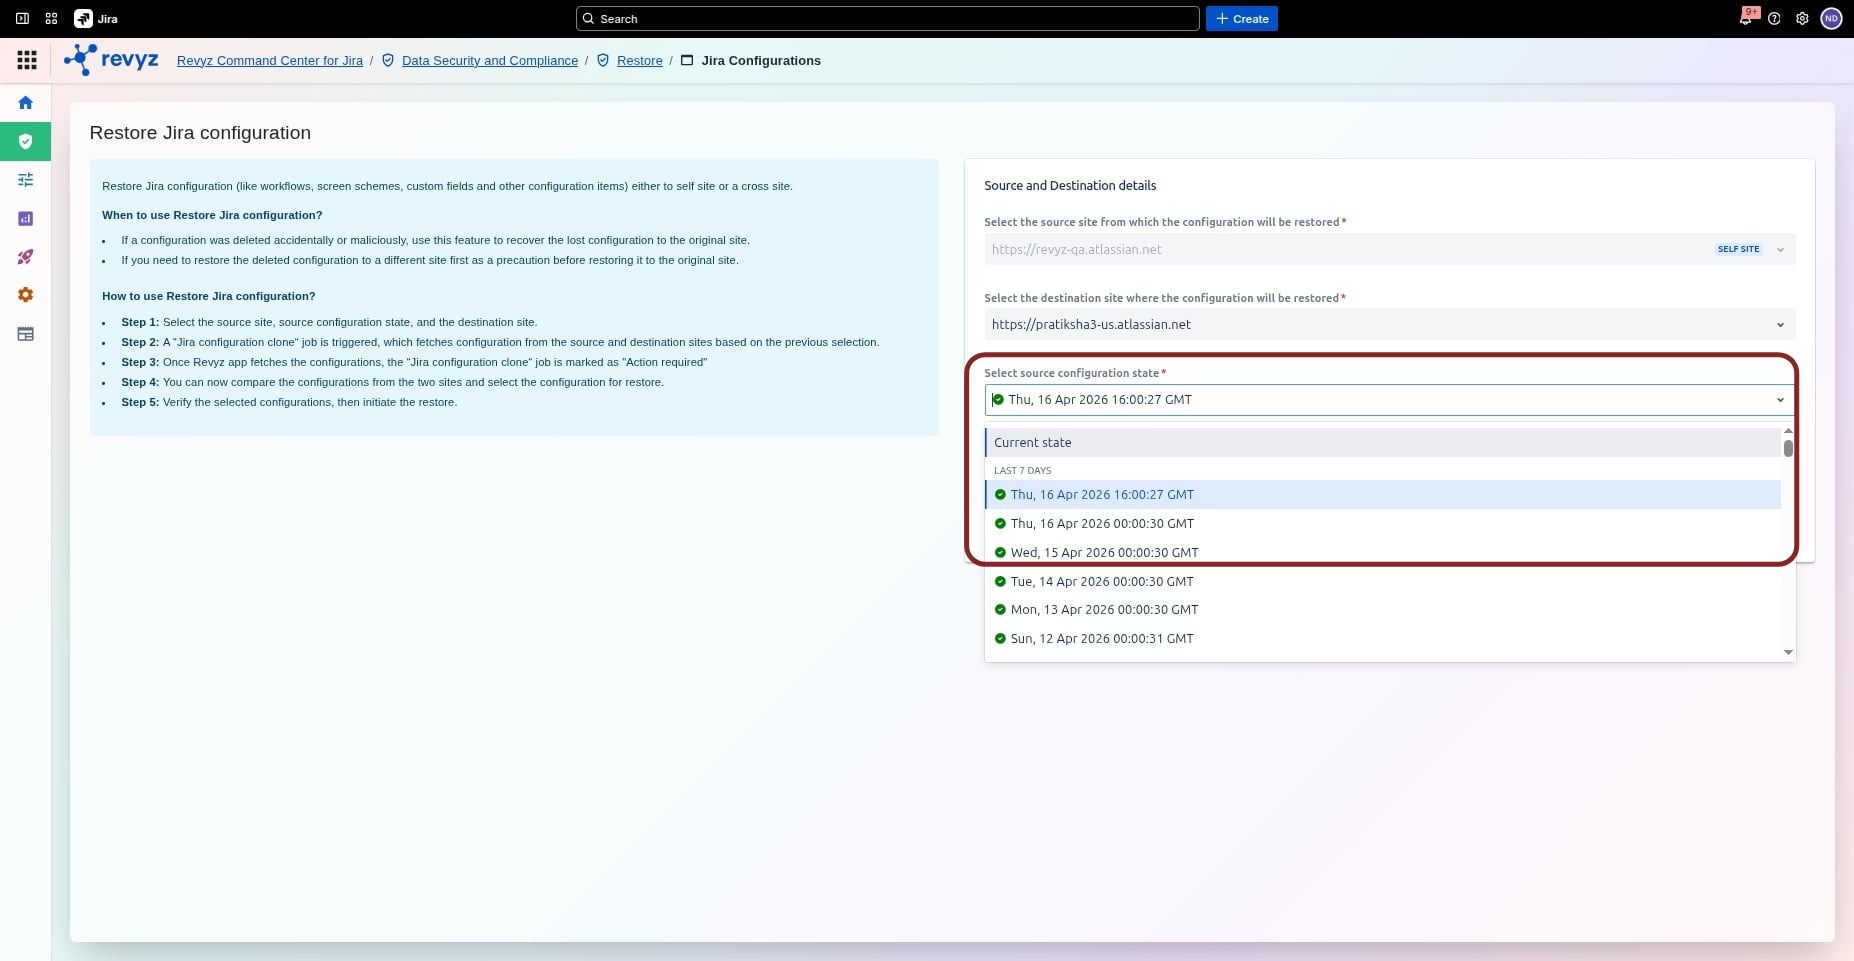The height and width of the screenshot is (961, 1854).
Task: Click the Jira search field
Action: pyautogui.click(x=887, y=18)
